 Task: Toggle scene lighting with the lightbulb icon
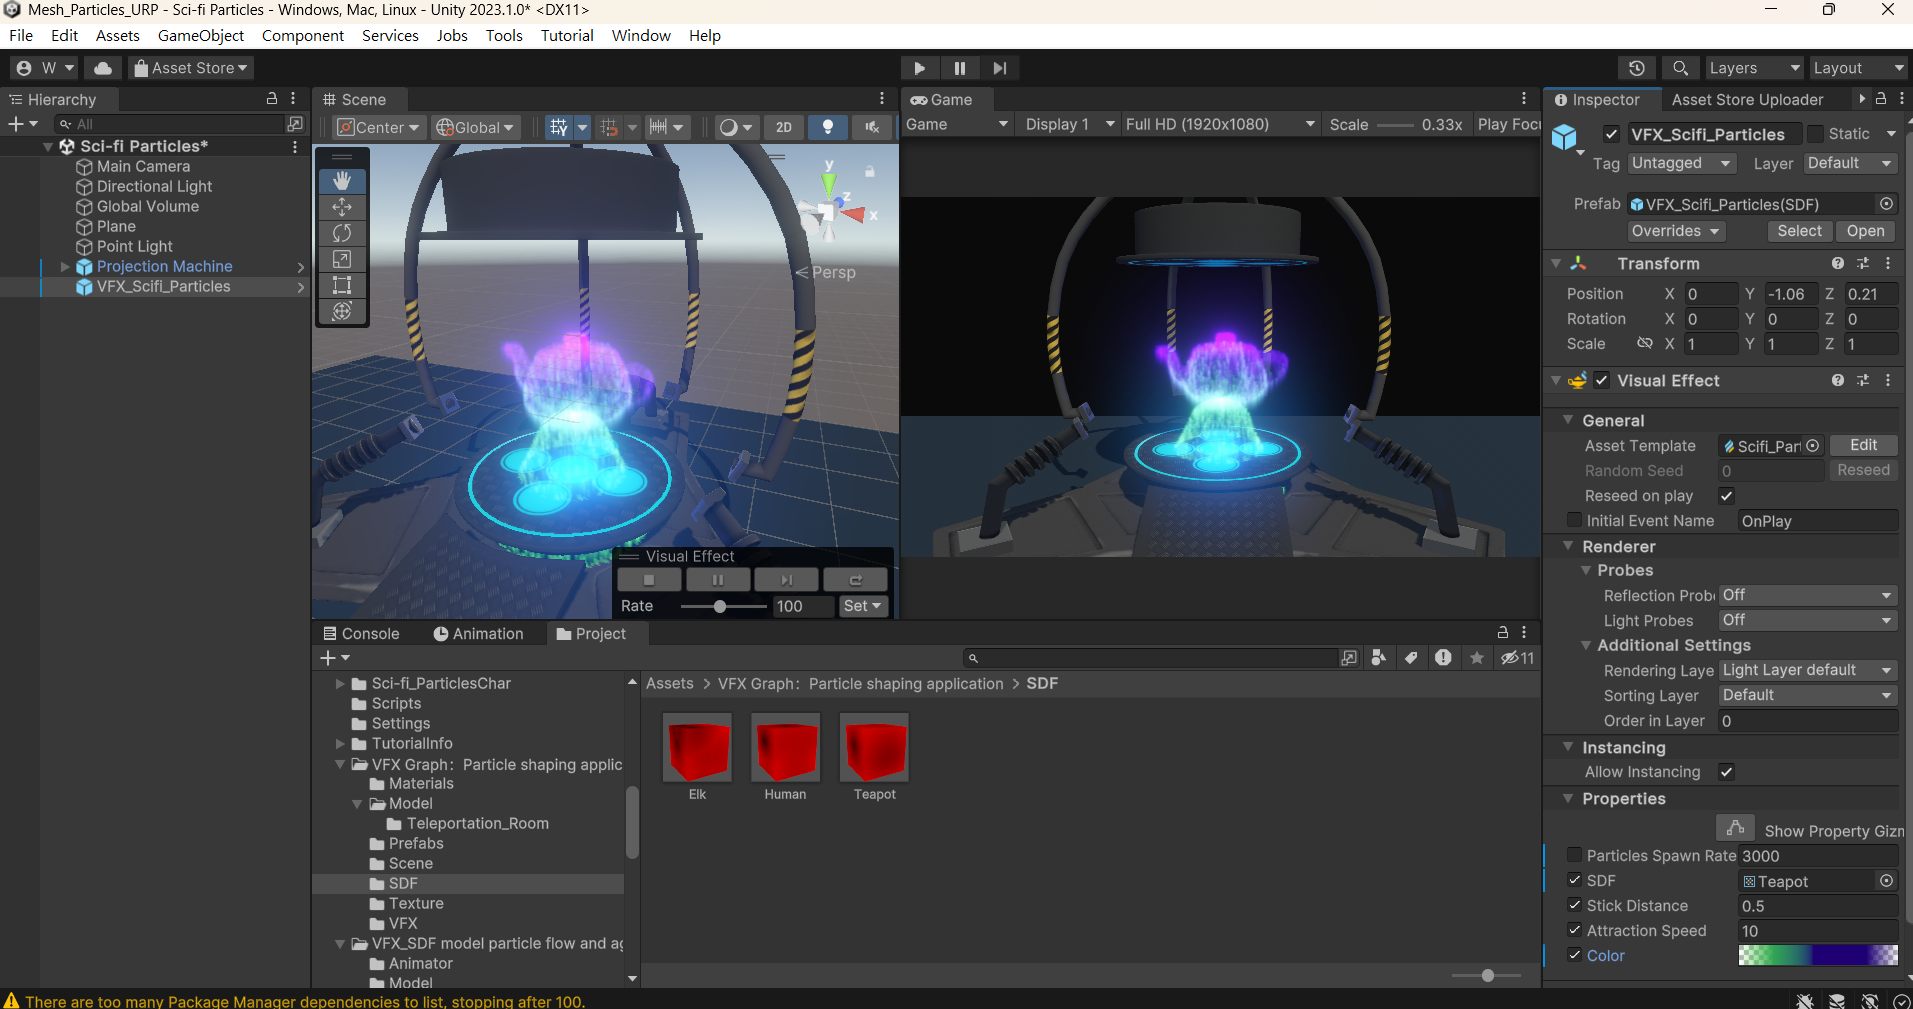tap(827, 127)
